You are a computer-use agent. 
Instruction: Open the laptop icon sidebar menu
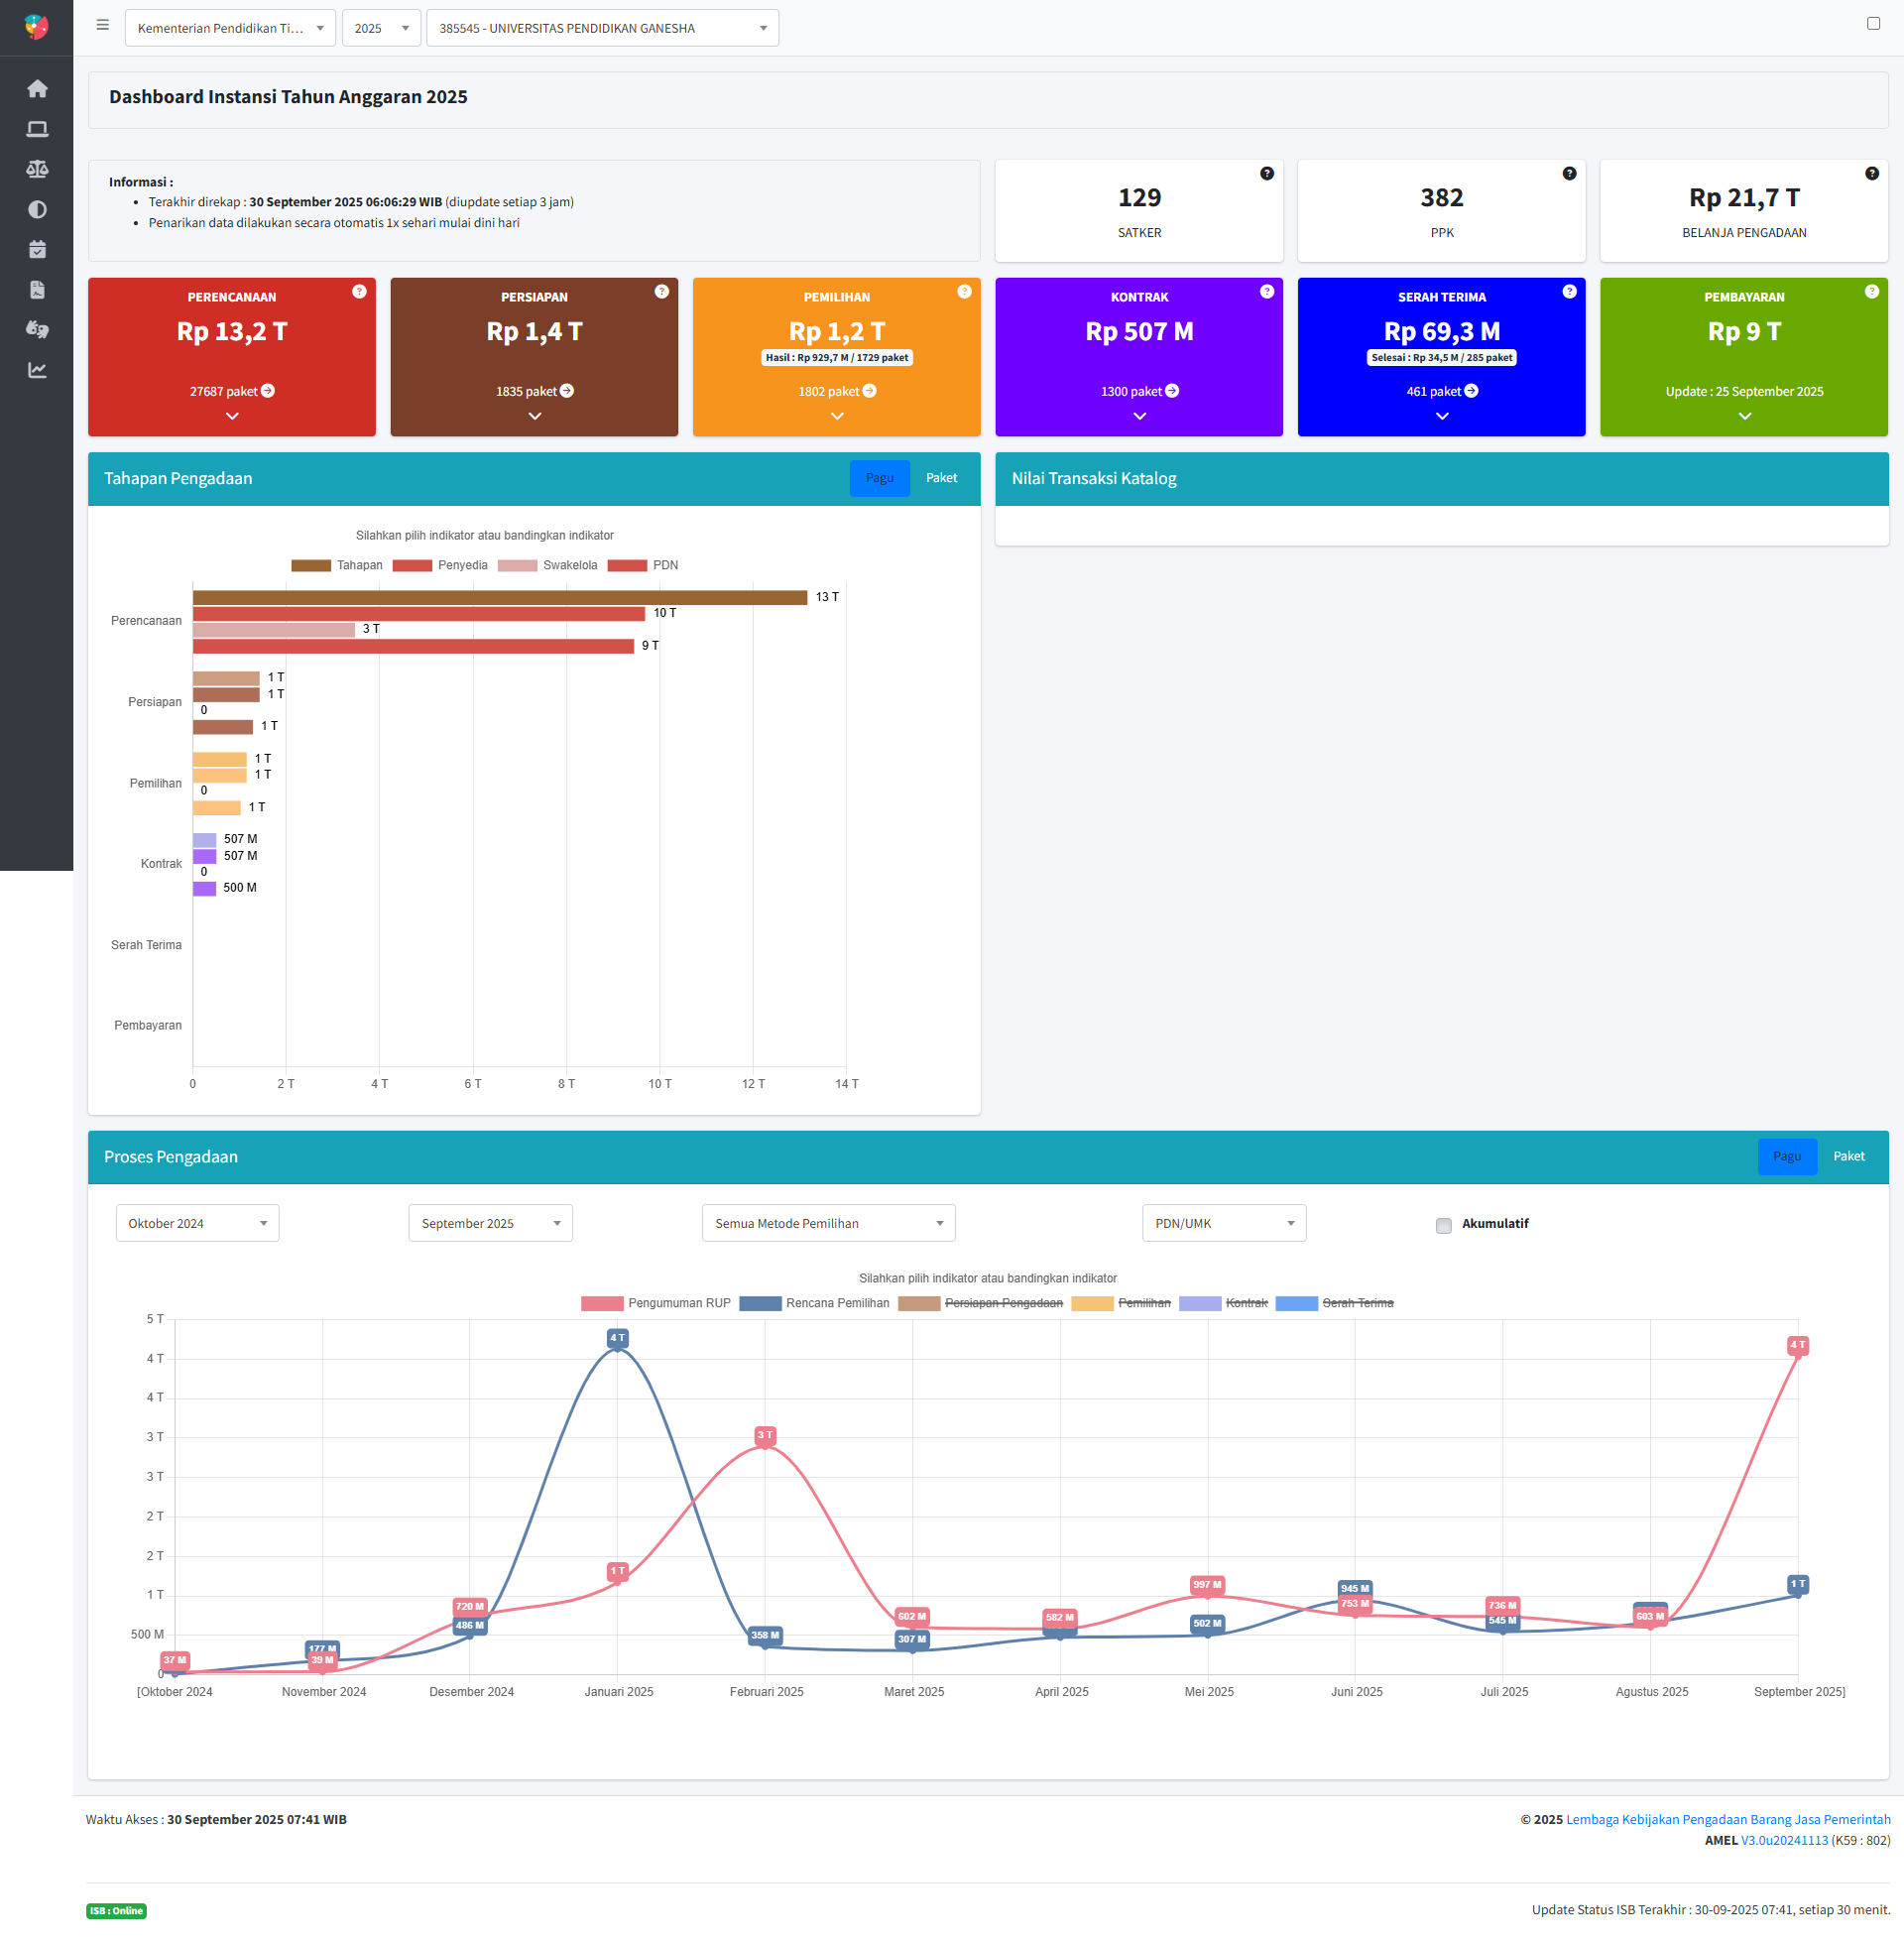[37, 129]
